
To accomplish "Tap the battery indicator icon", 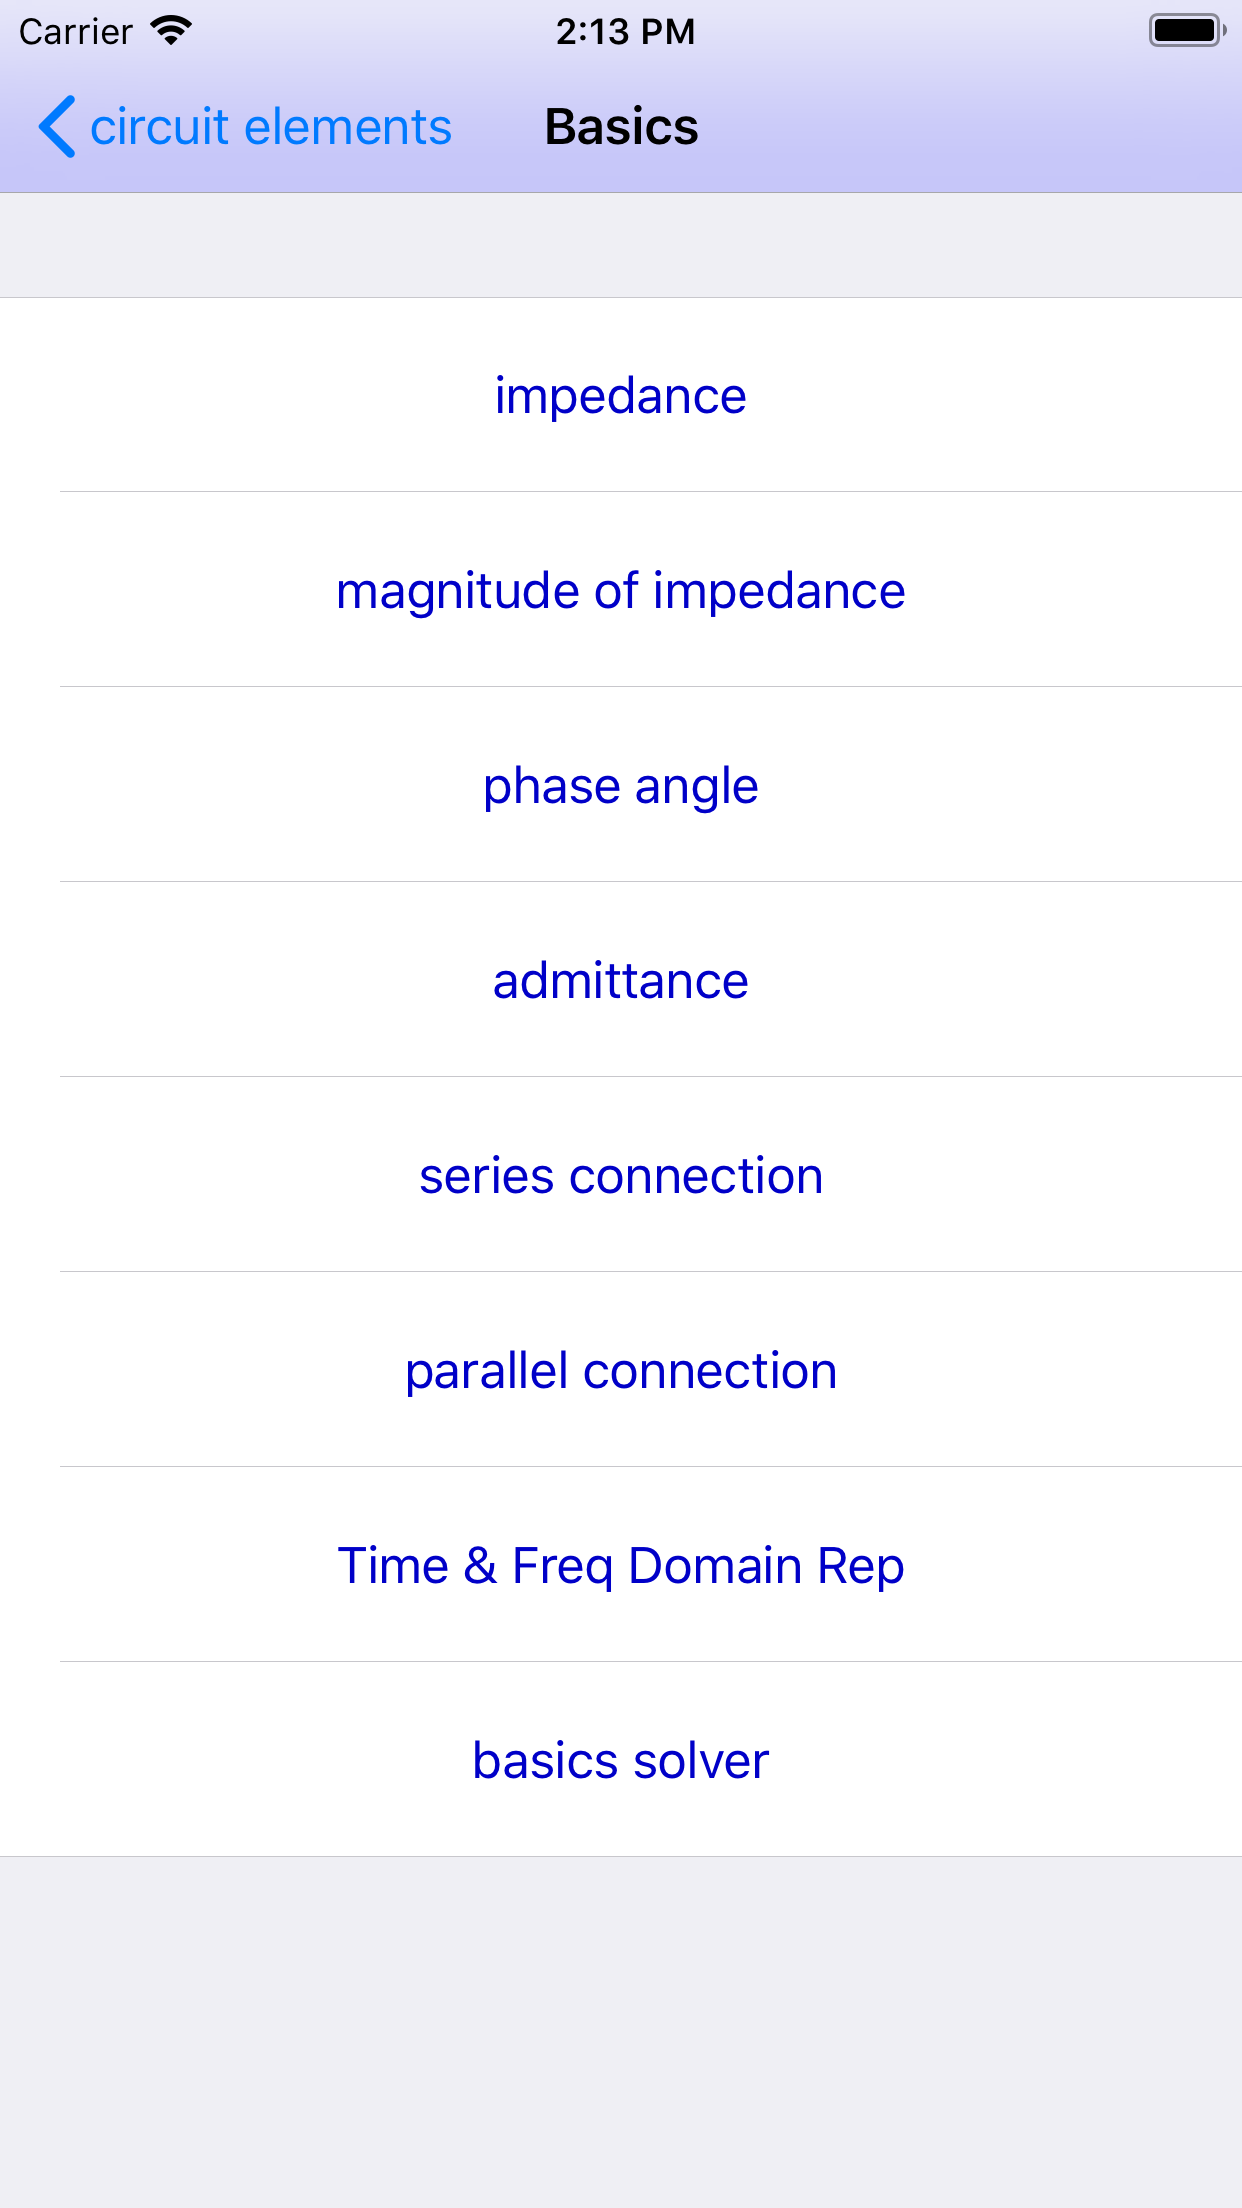I will [x=1186, y=30].
